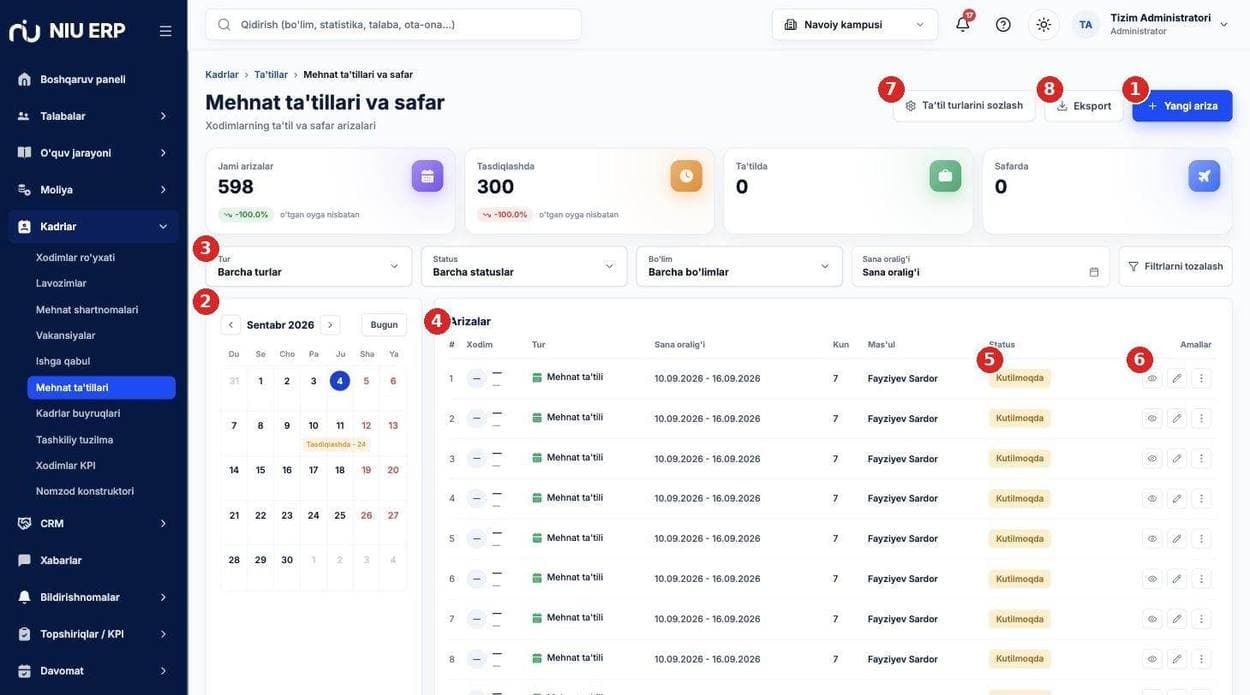Switch theme with the sun icon
Screen dimensions: 1250x695
(x=1044, y=24)
